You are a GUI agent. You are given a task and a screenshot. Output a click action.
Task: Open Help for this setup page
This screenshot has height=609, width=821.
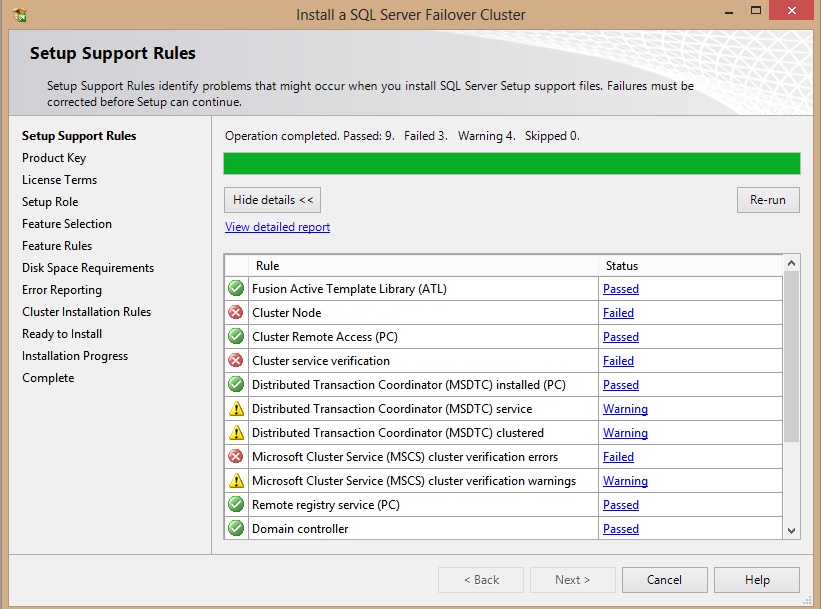click(757, 580)
